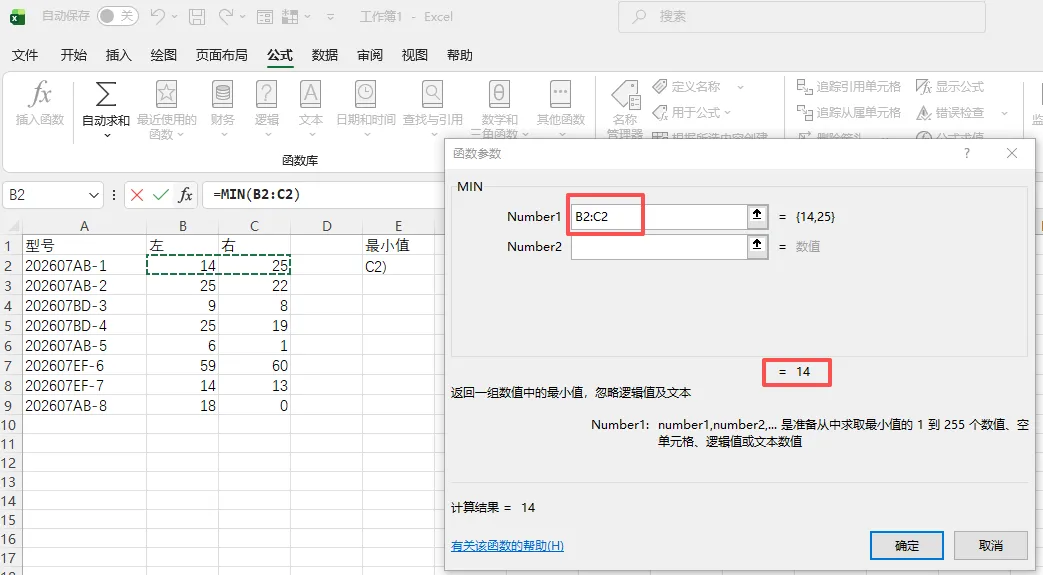Click the help question mark in dialog
This screenshot has height=575, width=1043.
pyautogui.click(x=967, y=154)
